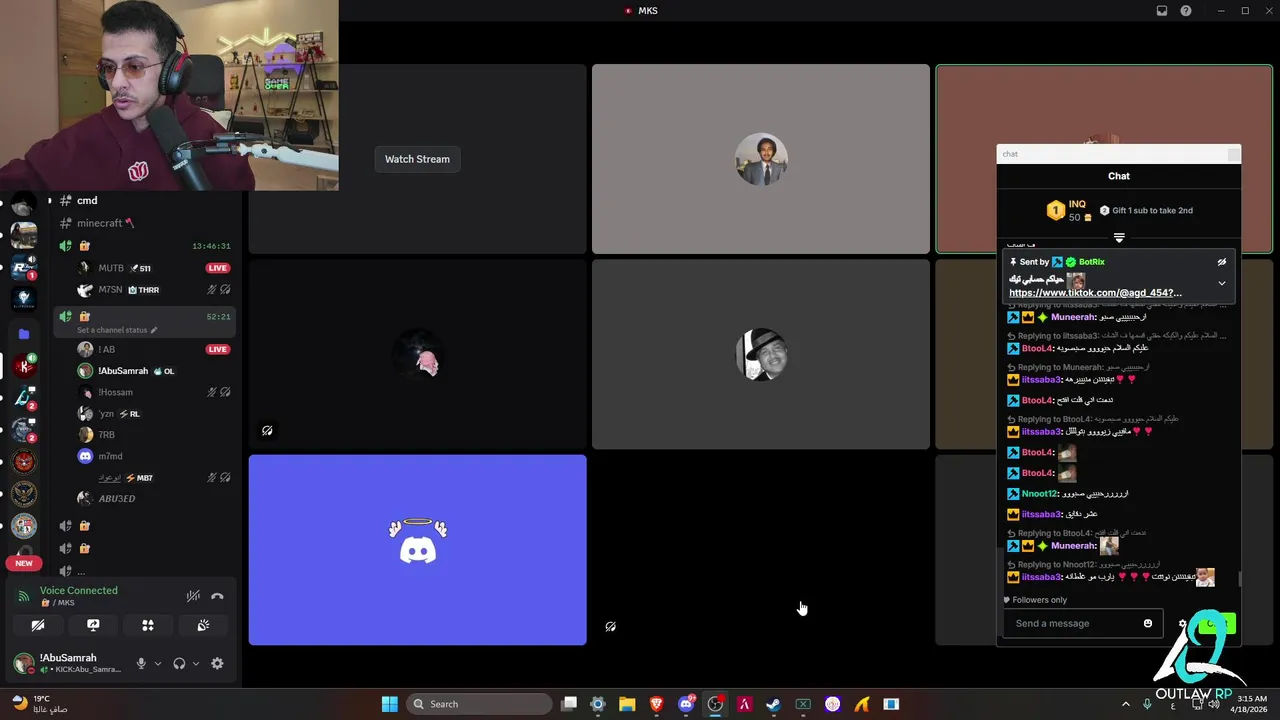Open Xbox Game Bar taskbar icon
The width and height of the screenshot is (1280, 720).
click(803, 704)
